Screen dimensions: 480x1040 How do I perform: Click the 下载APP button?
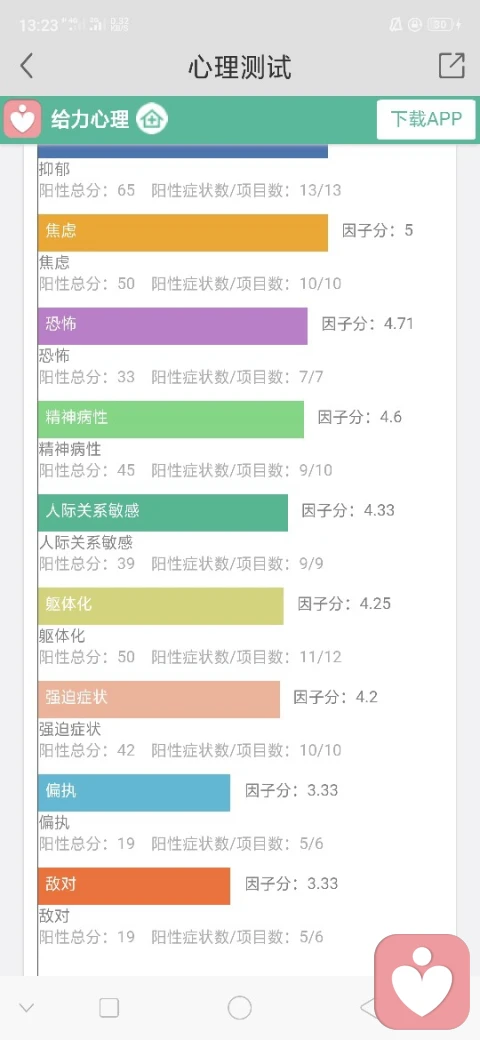click(426, 119)
